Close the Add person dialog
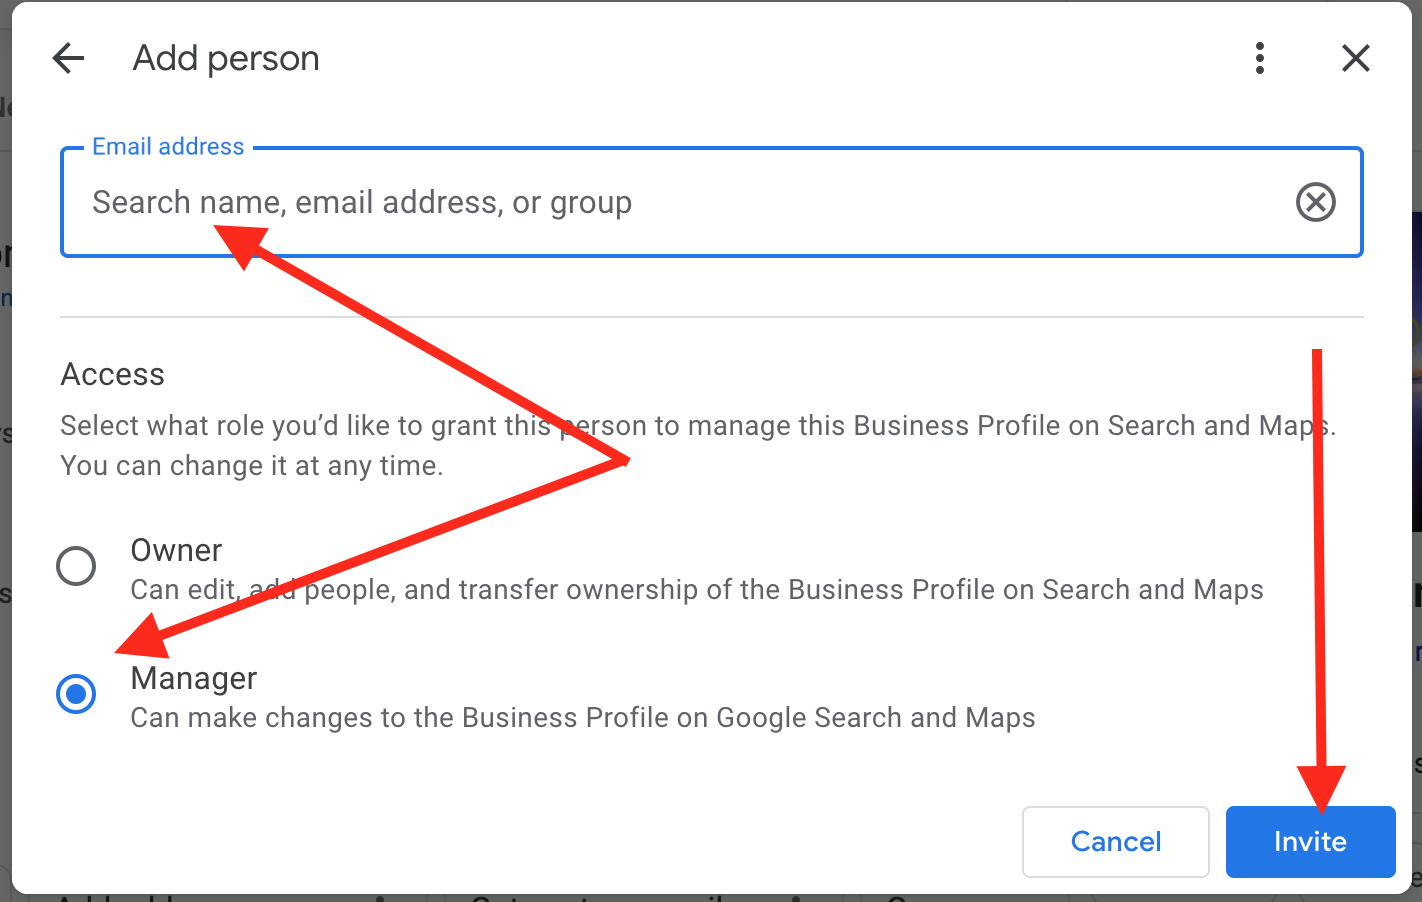The width and height of the screenshot is (1422, 902). pos(1355,58)
